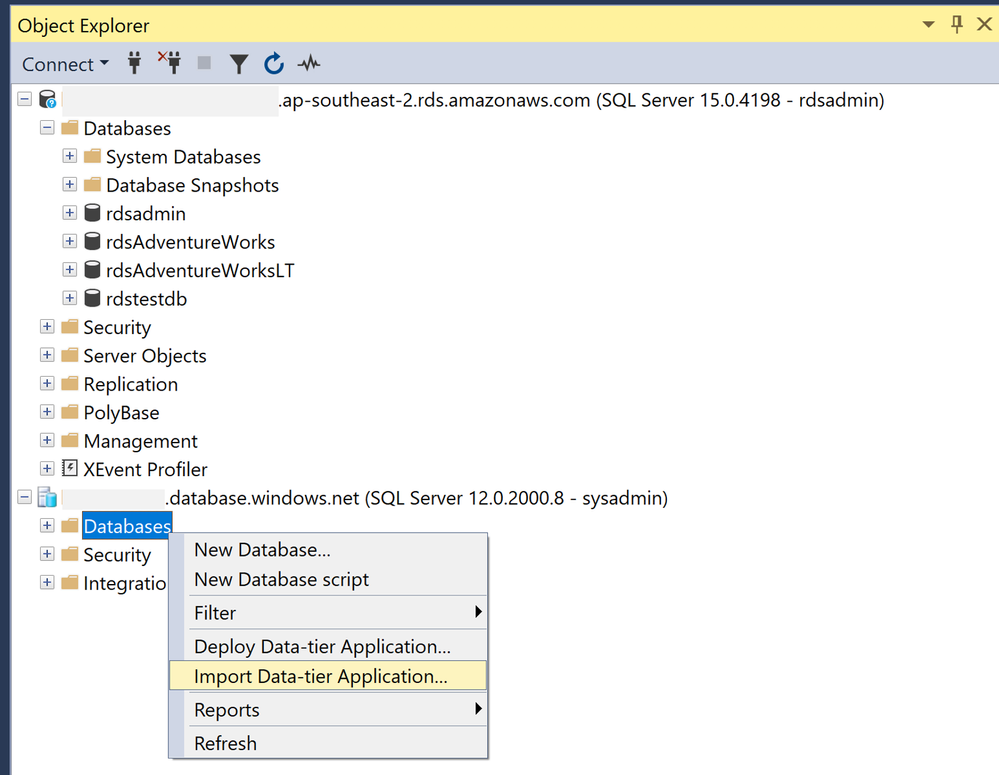
Task: Click the Stop square toolbar icon
Action: (204, 62)
